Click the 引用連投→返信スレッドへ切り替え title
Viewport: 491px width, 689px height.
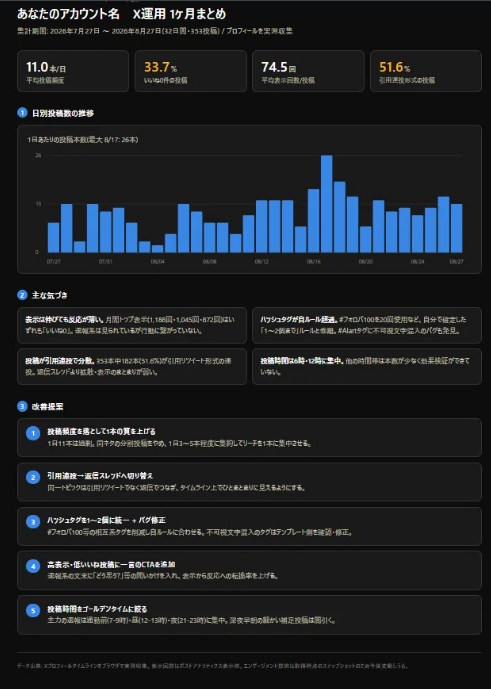[100, 476]
